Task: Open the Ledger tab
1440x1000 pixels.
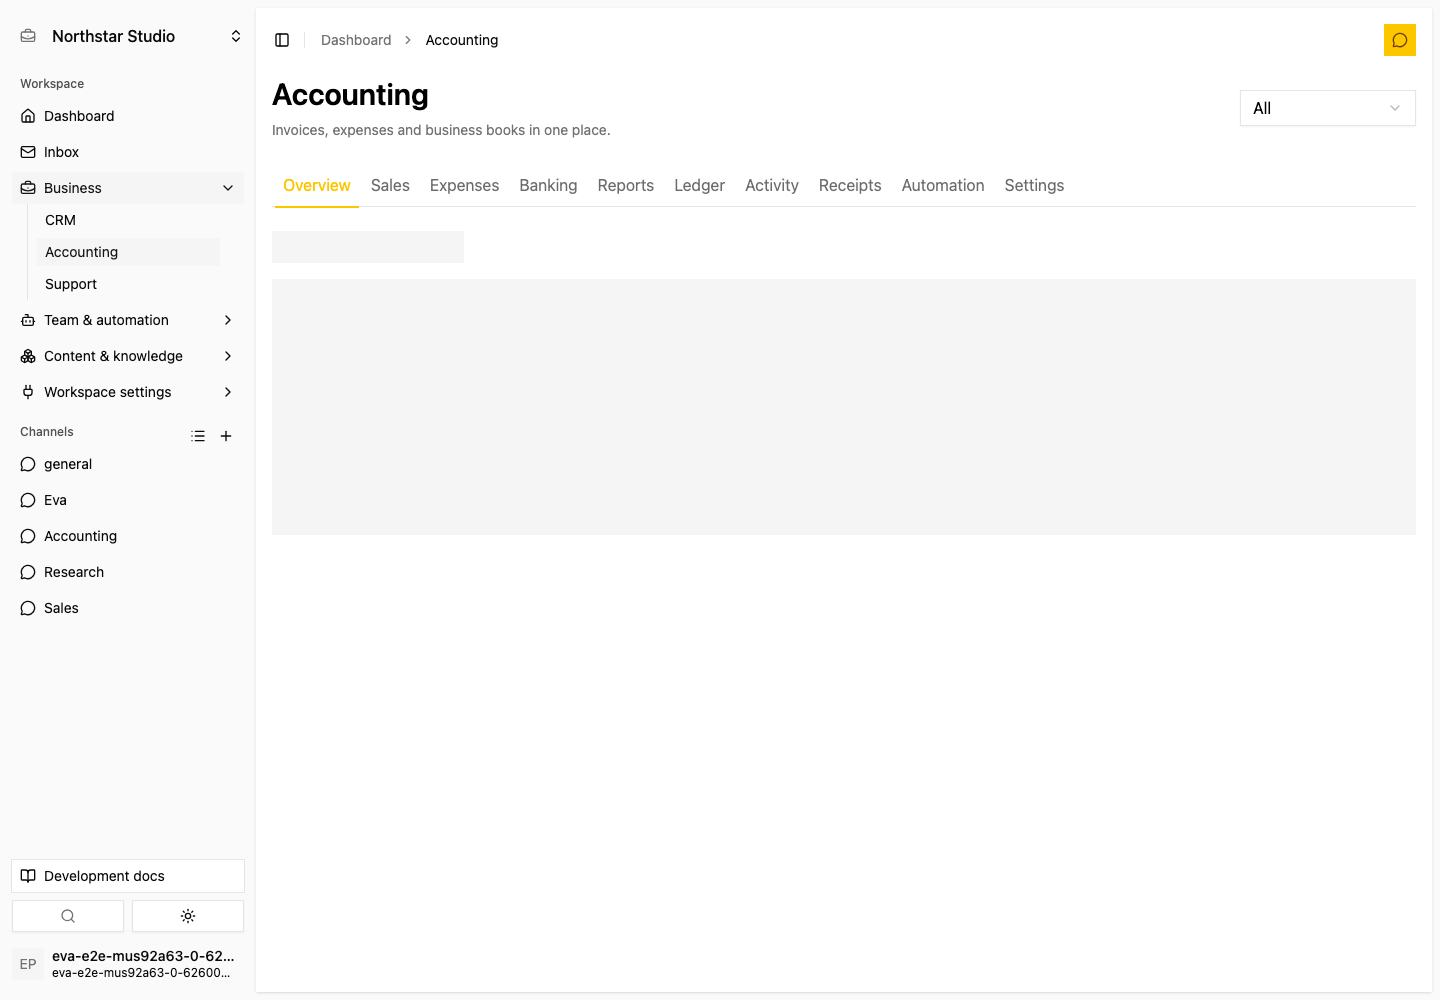Action: coord(699,186)
